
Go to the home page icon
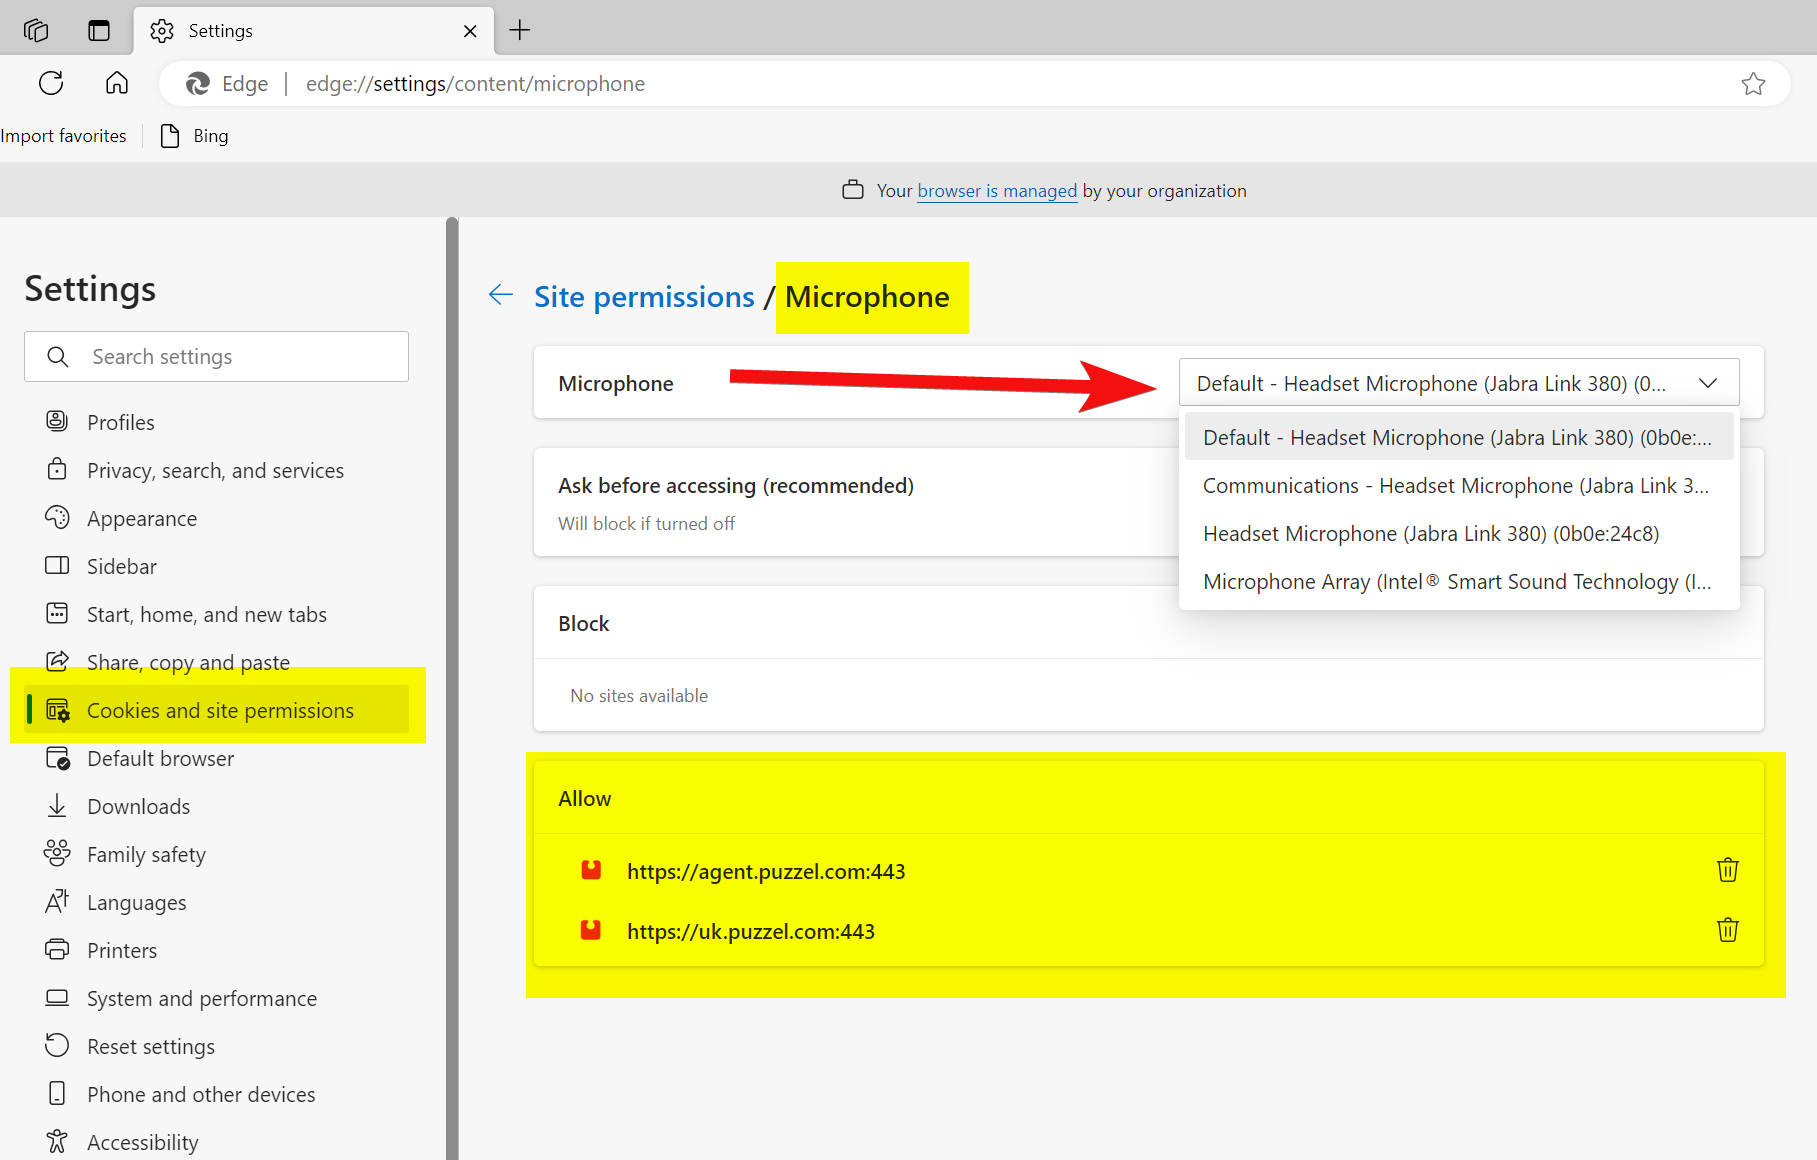point(117,83)
